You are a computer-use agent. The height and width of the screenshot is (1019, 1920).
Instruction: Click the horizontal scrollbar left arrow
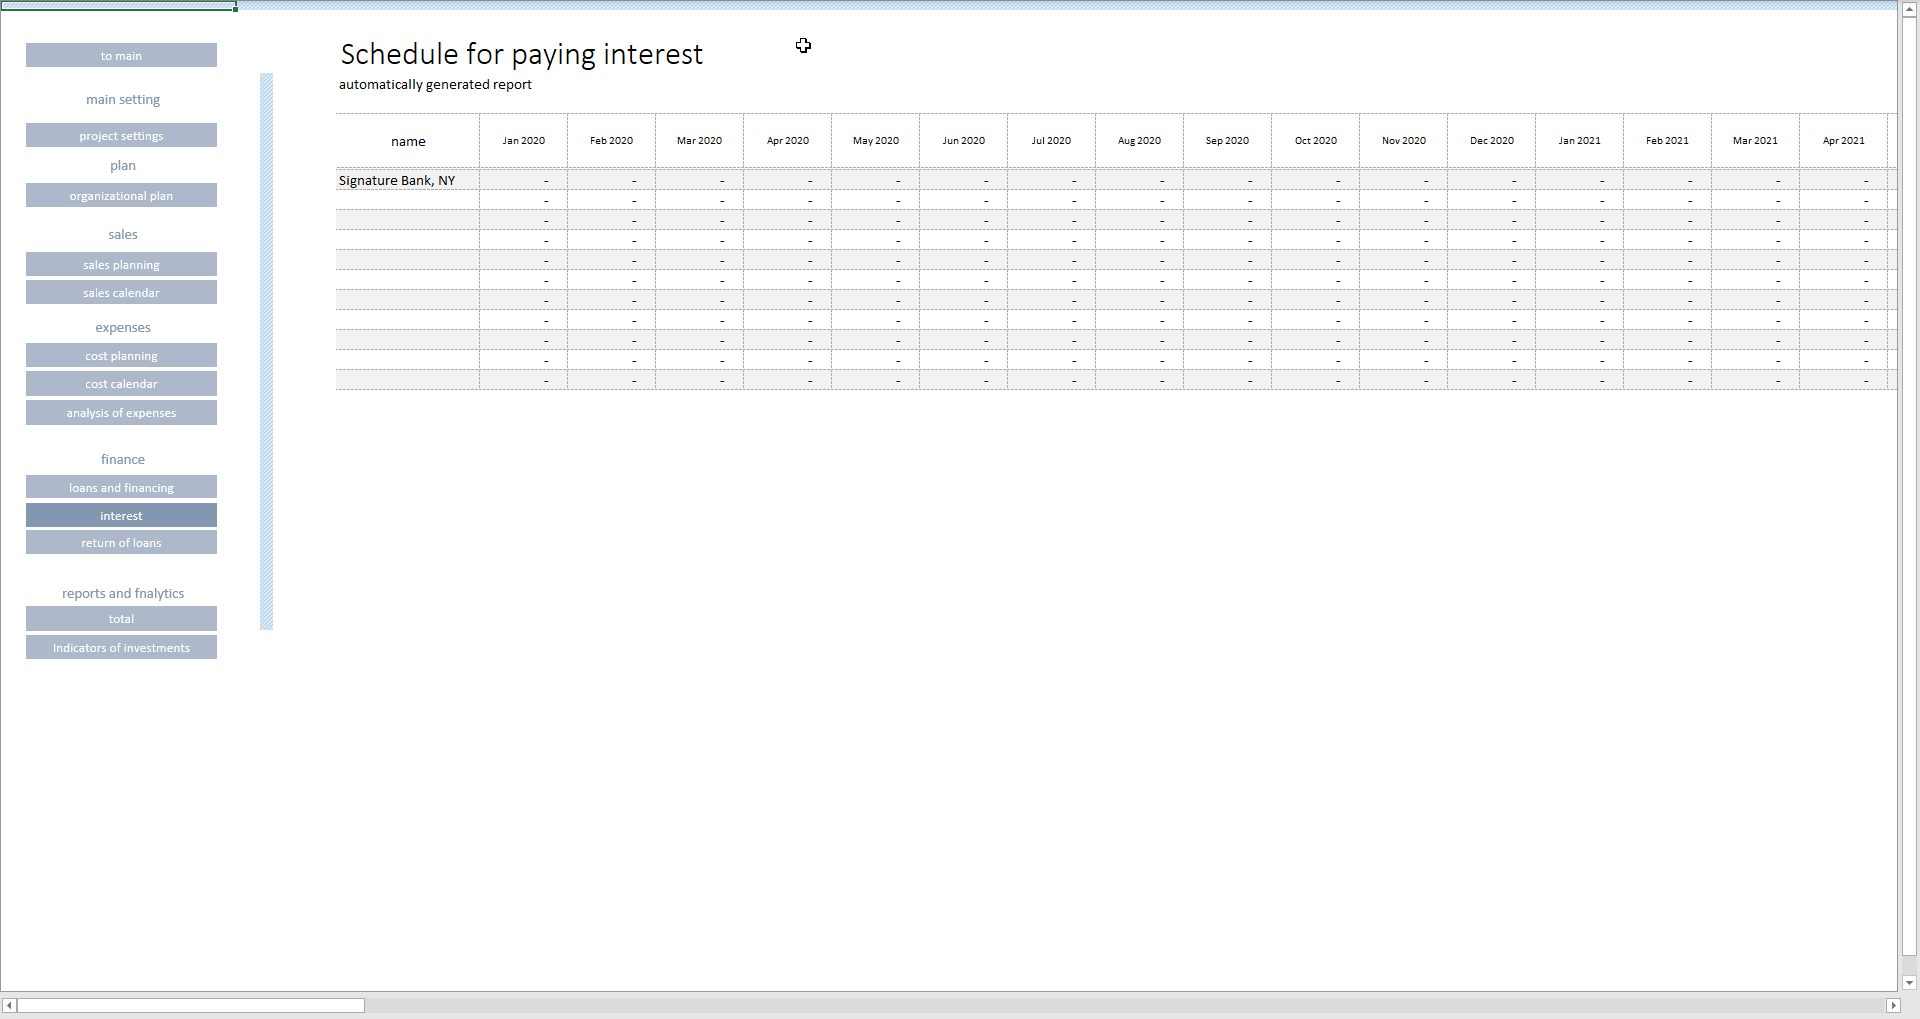[9, 1005]
